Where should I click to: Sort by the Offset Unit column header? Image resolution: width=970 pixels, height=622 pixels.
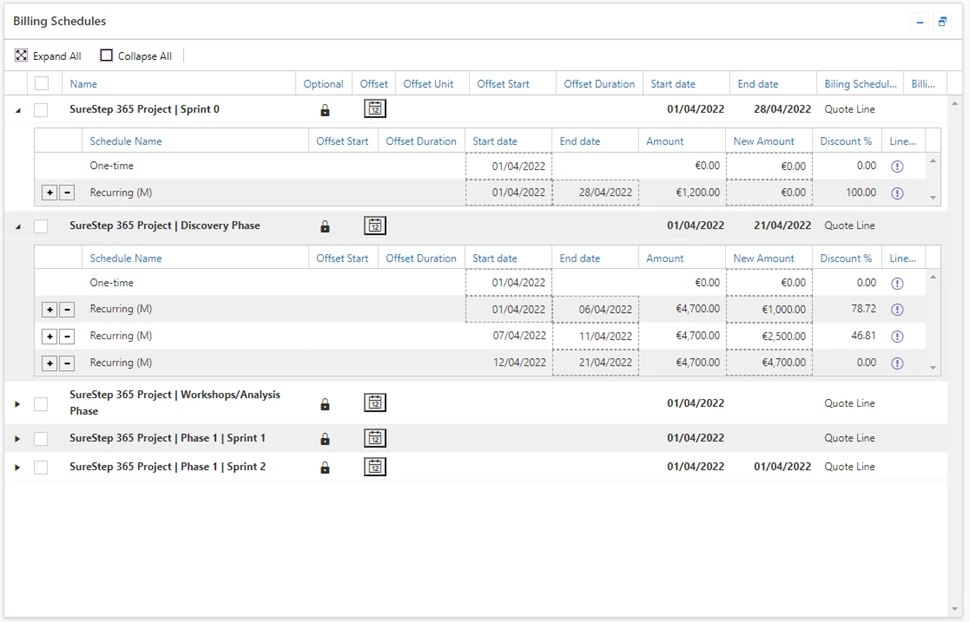pos(432,84)
